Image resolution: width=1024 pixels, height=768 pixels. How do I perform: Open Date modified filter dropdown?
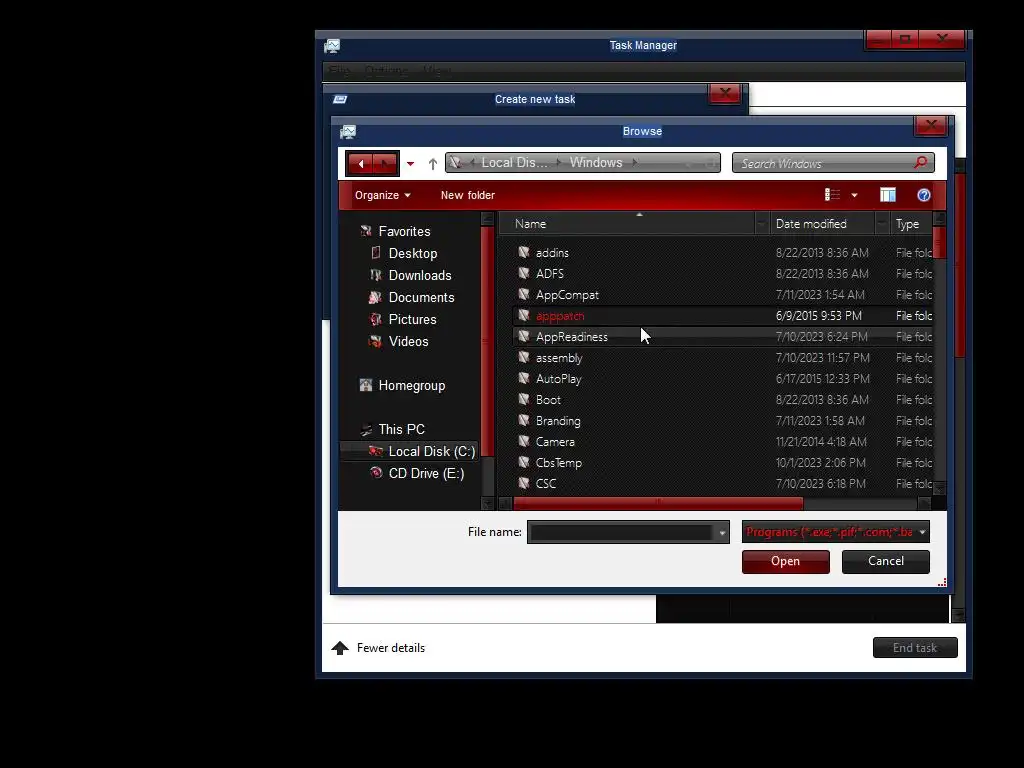[x=882, y=224]
